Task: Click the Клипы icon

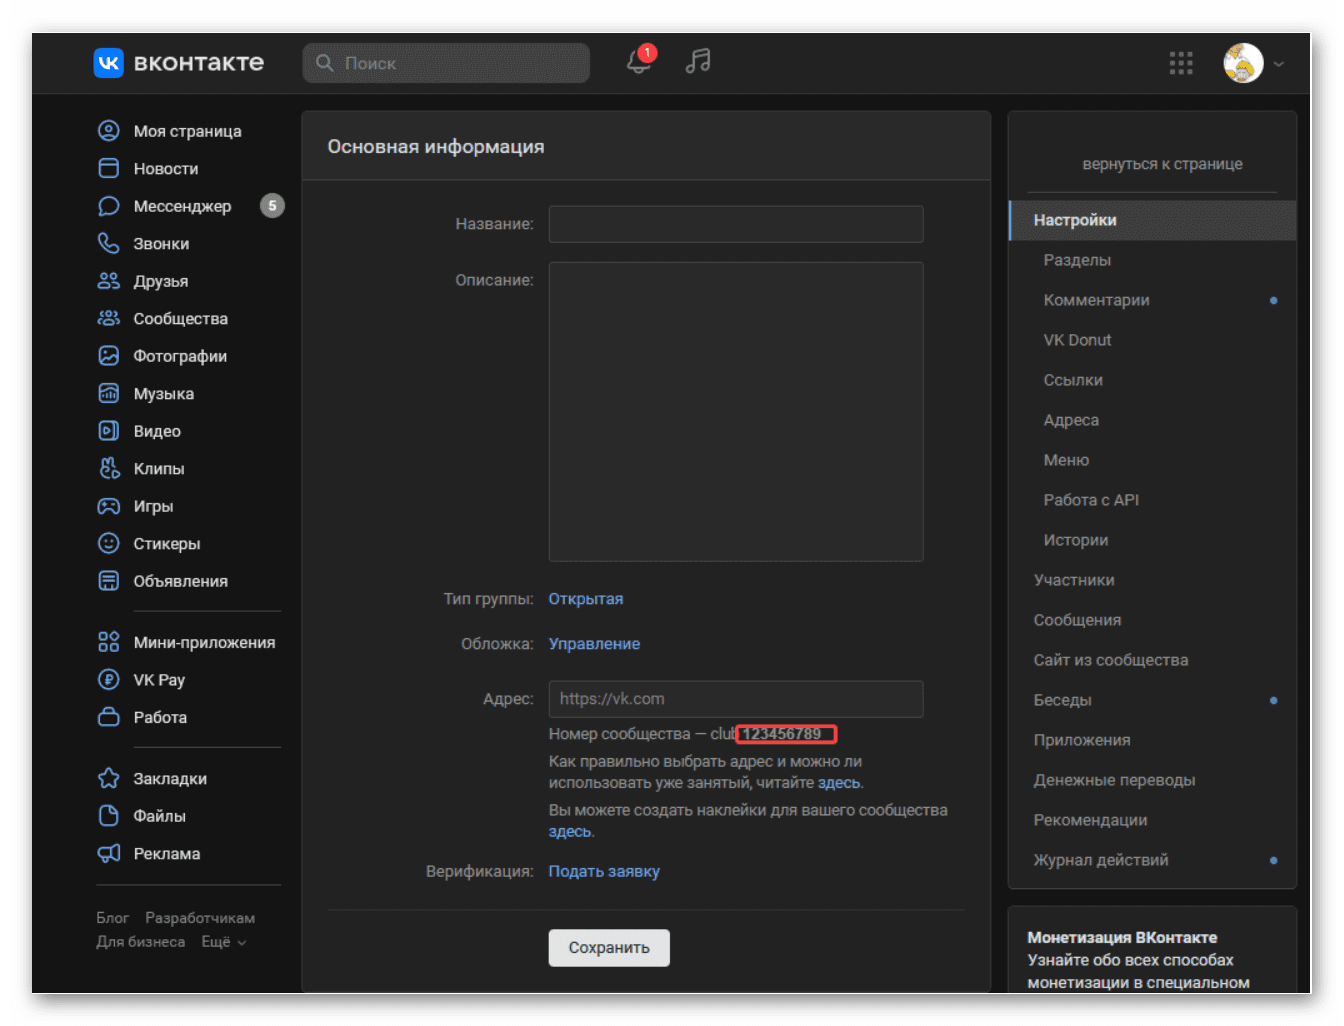Action: pyautogui.click(x=108, y=468)
